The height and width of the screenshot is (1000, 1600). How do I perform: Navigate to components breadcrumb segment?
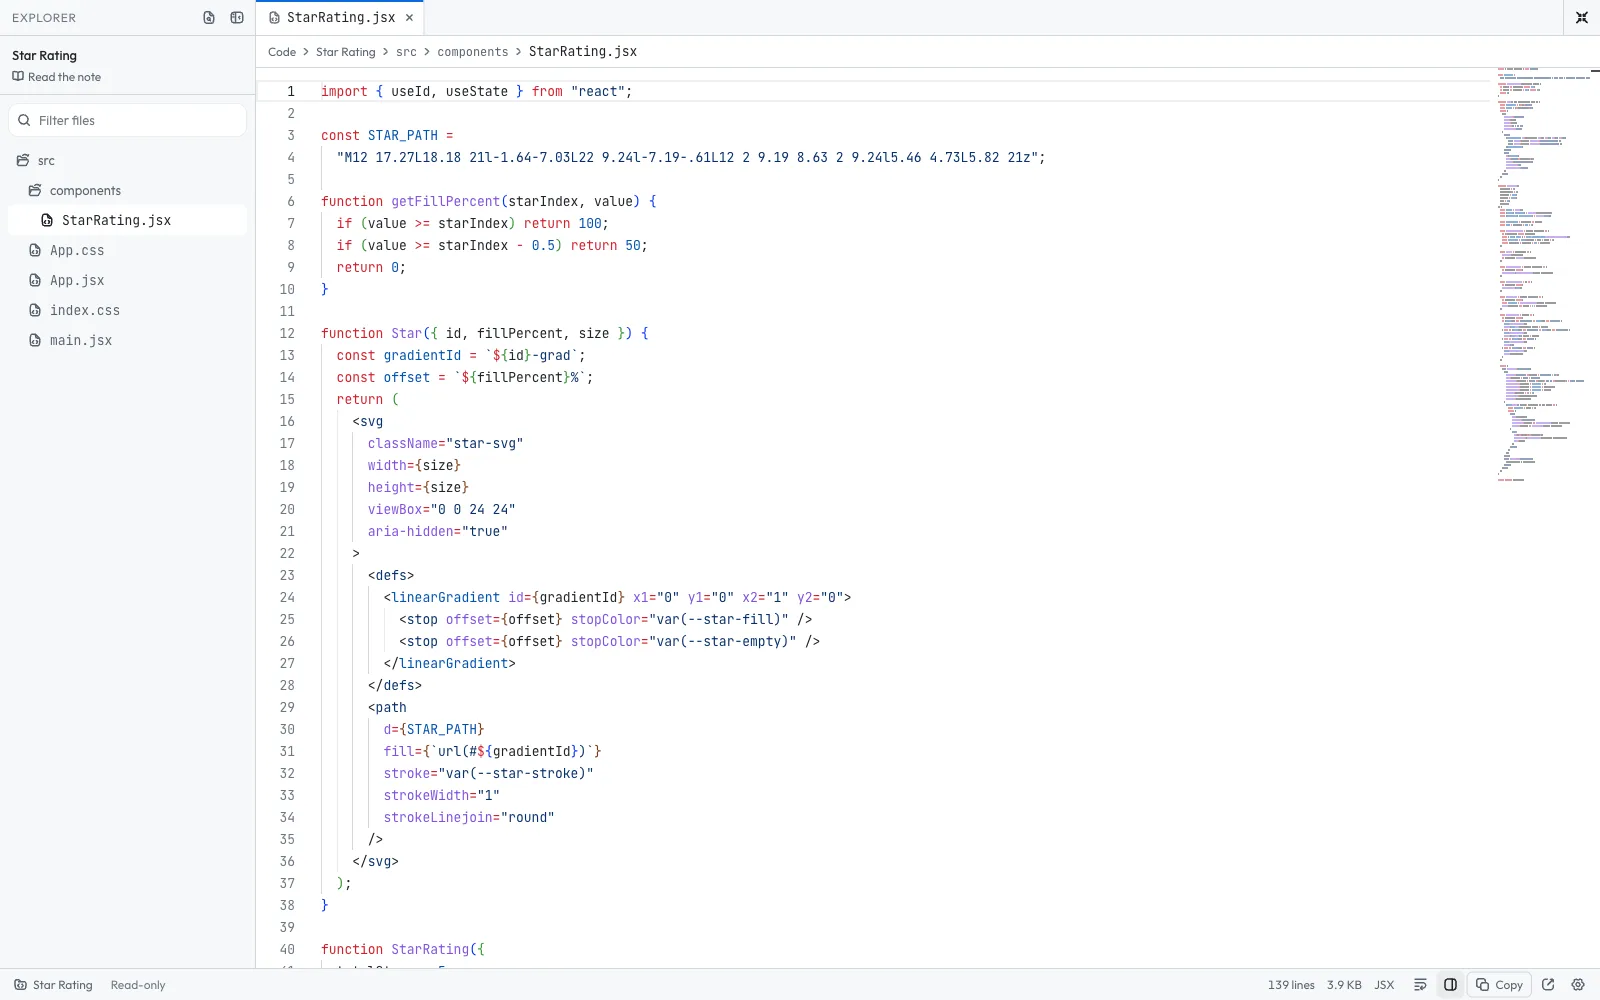click(x=473, y=52)
